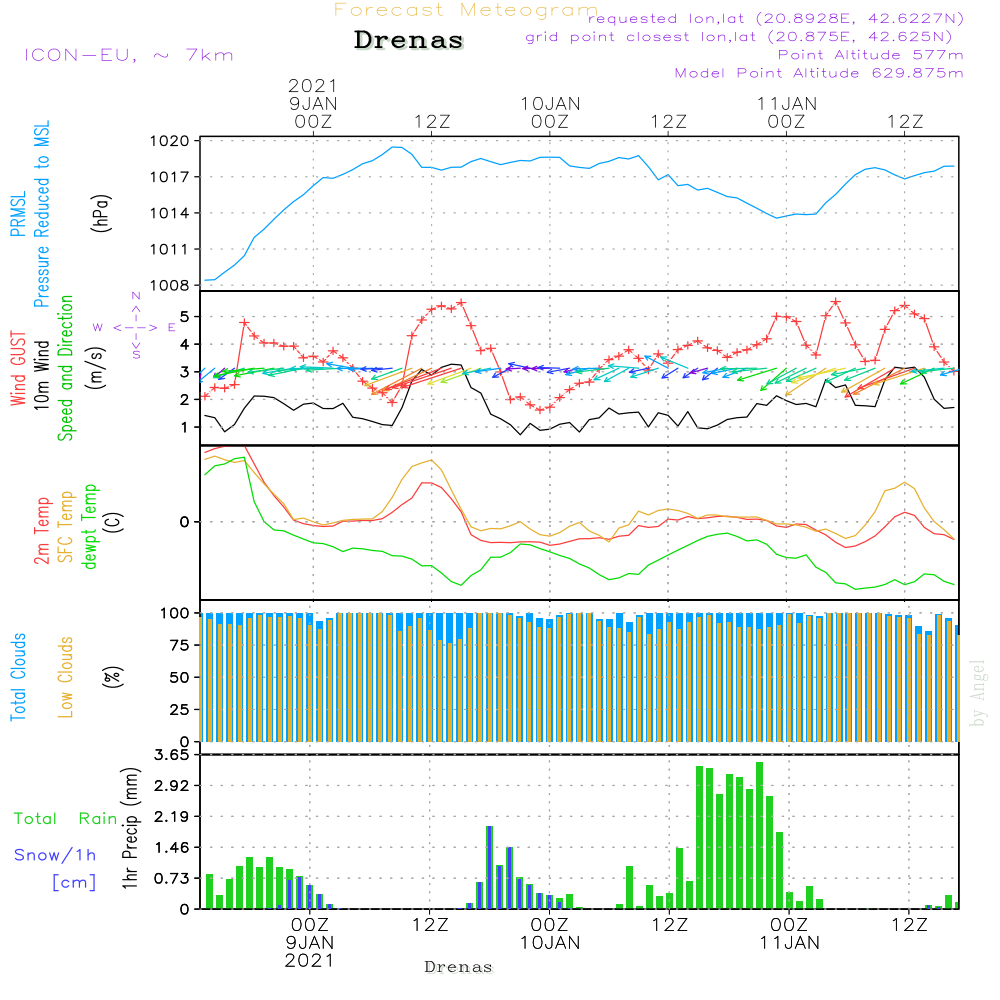The height and width of the screenshot is (1000, 1000).
Task: Click the 'Low Clouds' orange label
Action: (x=65, y=677)
